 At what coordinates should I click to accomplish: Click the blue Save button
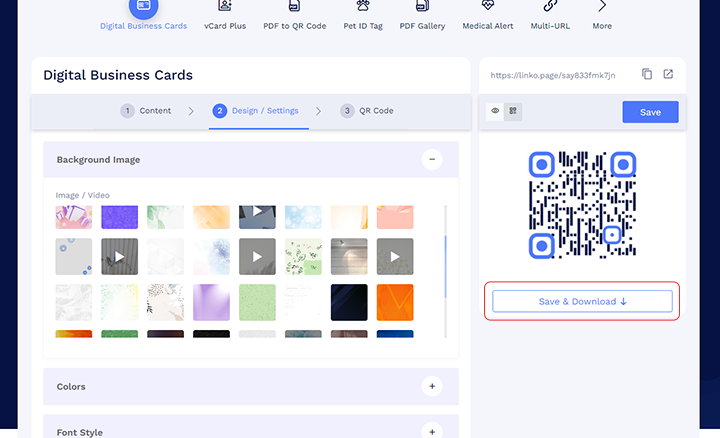(x=650, y=112)
